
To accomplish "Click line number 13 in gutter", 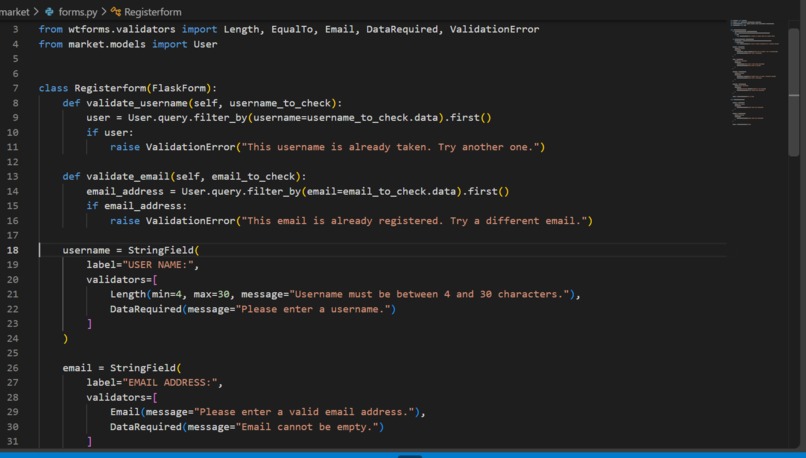I will click(x=12, y=176).
